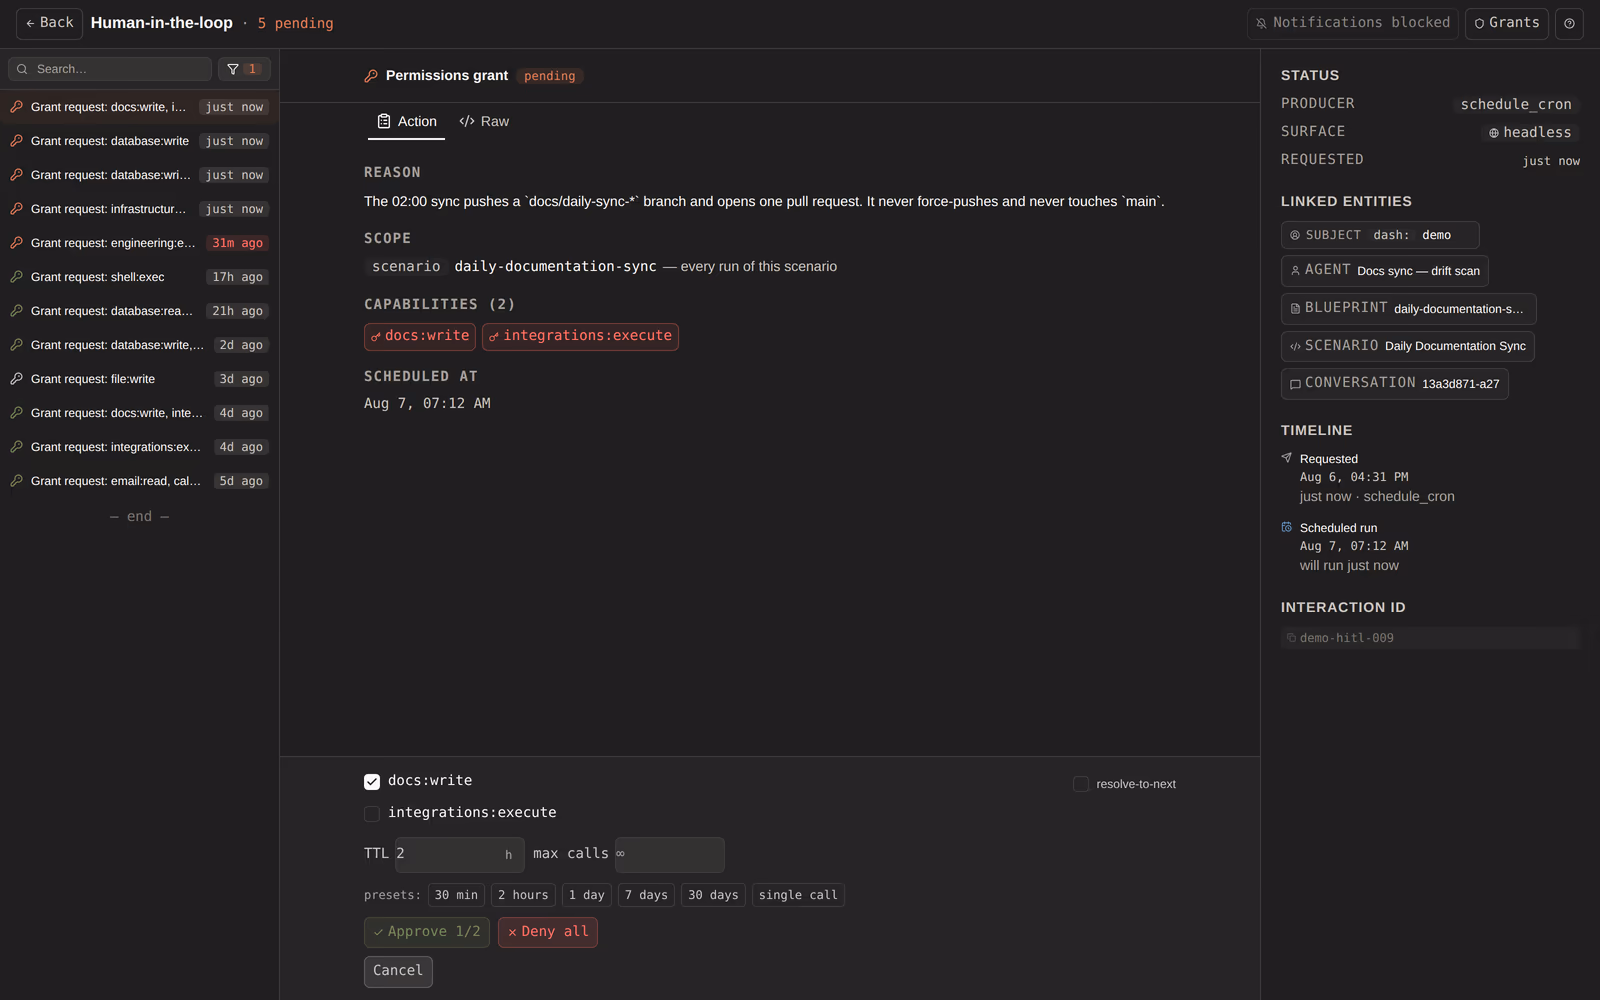Select the Action tab
Screen dimensions: 1600x1000
click(407, 122)
